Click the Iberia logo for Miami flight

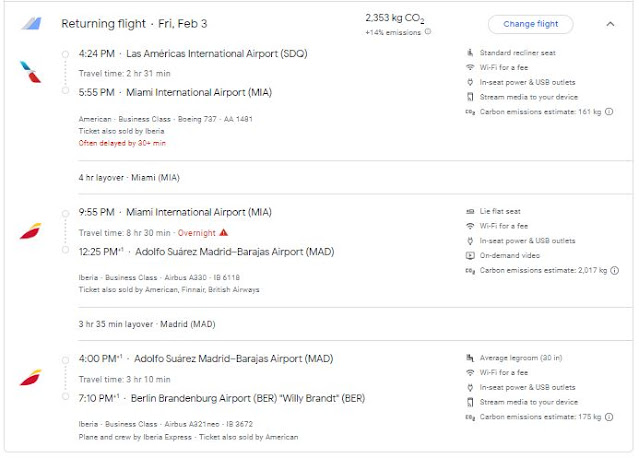(30, 231)
